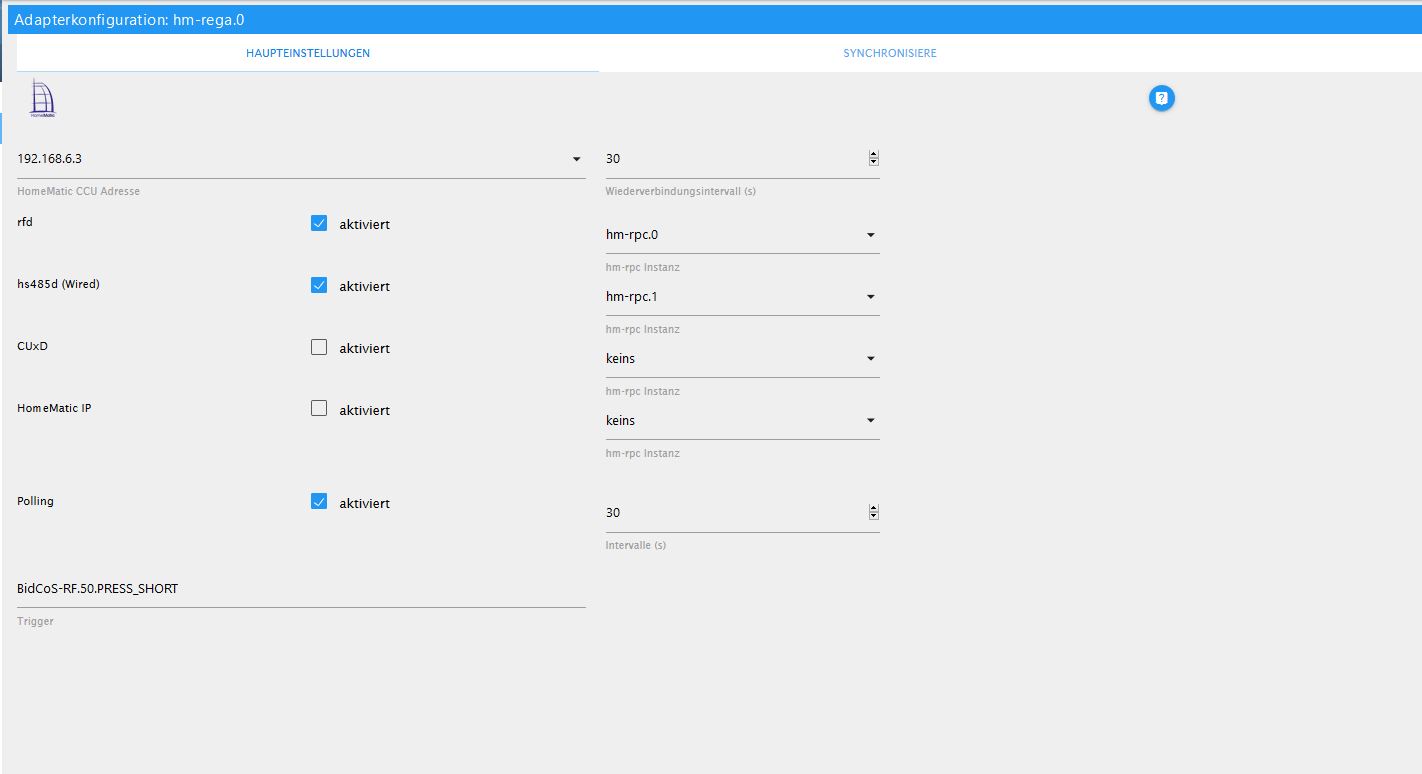Click the hs485d (Wired) label
1422x774 pixels.
tap(58, 284)
